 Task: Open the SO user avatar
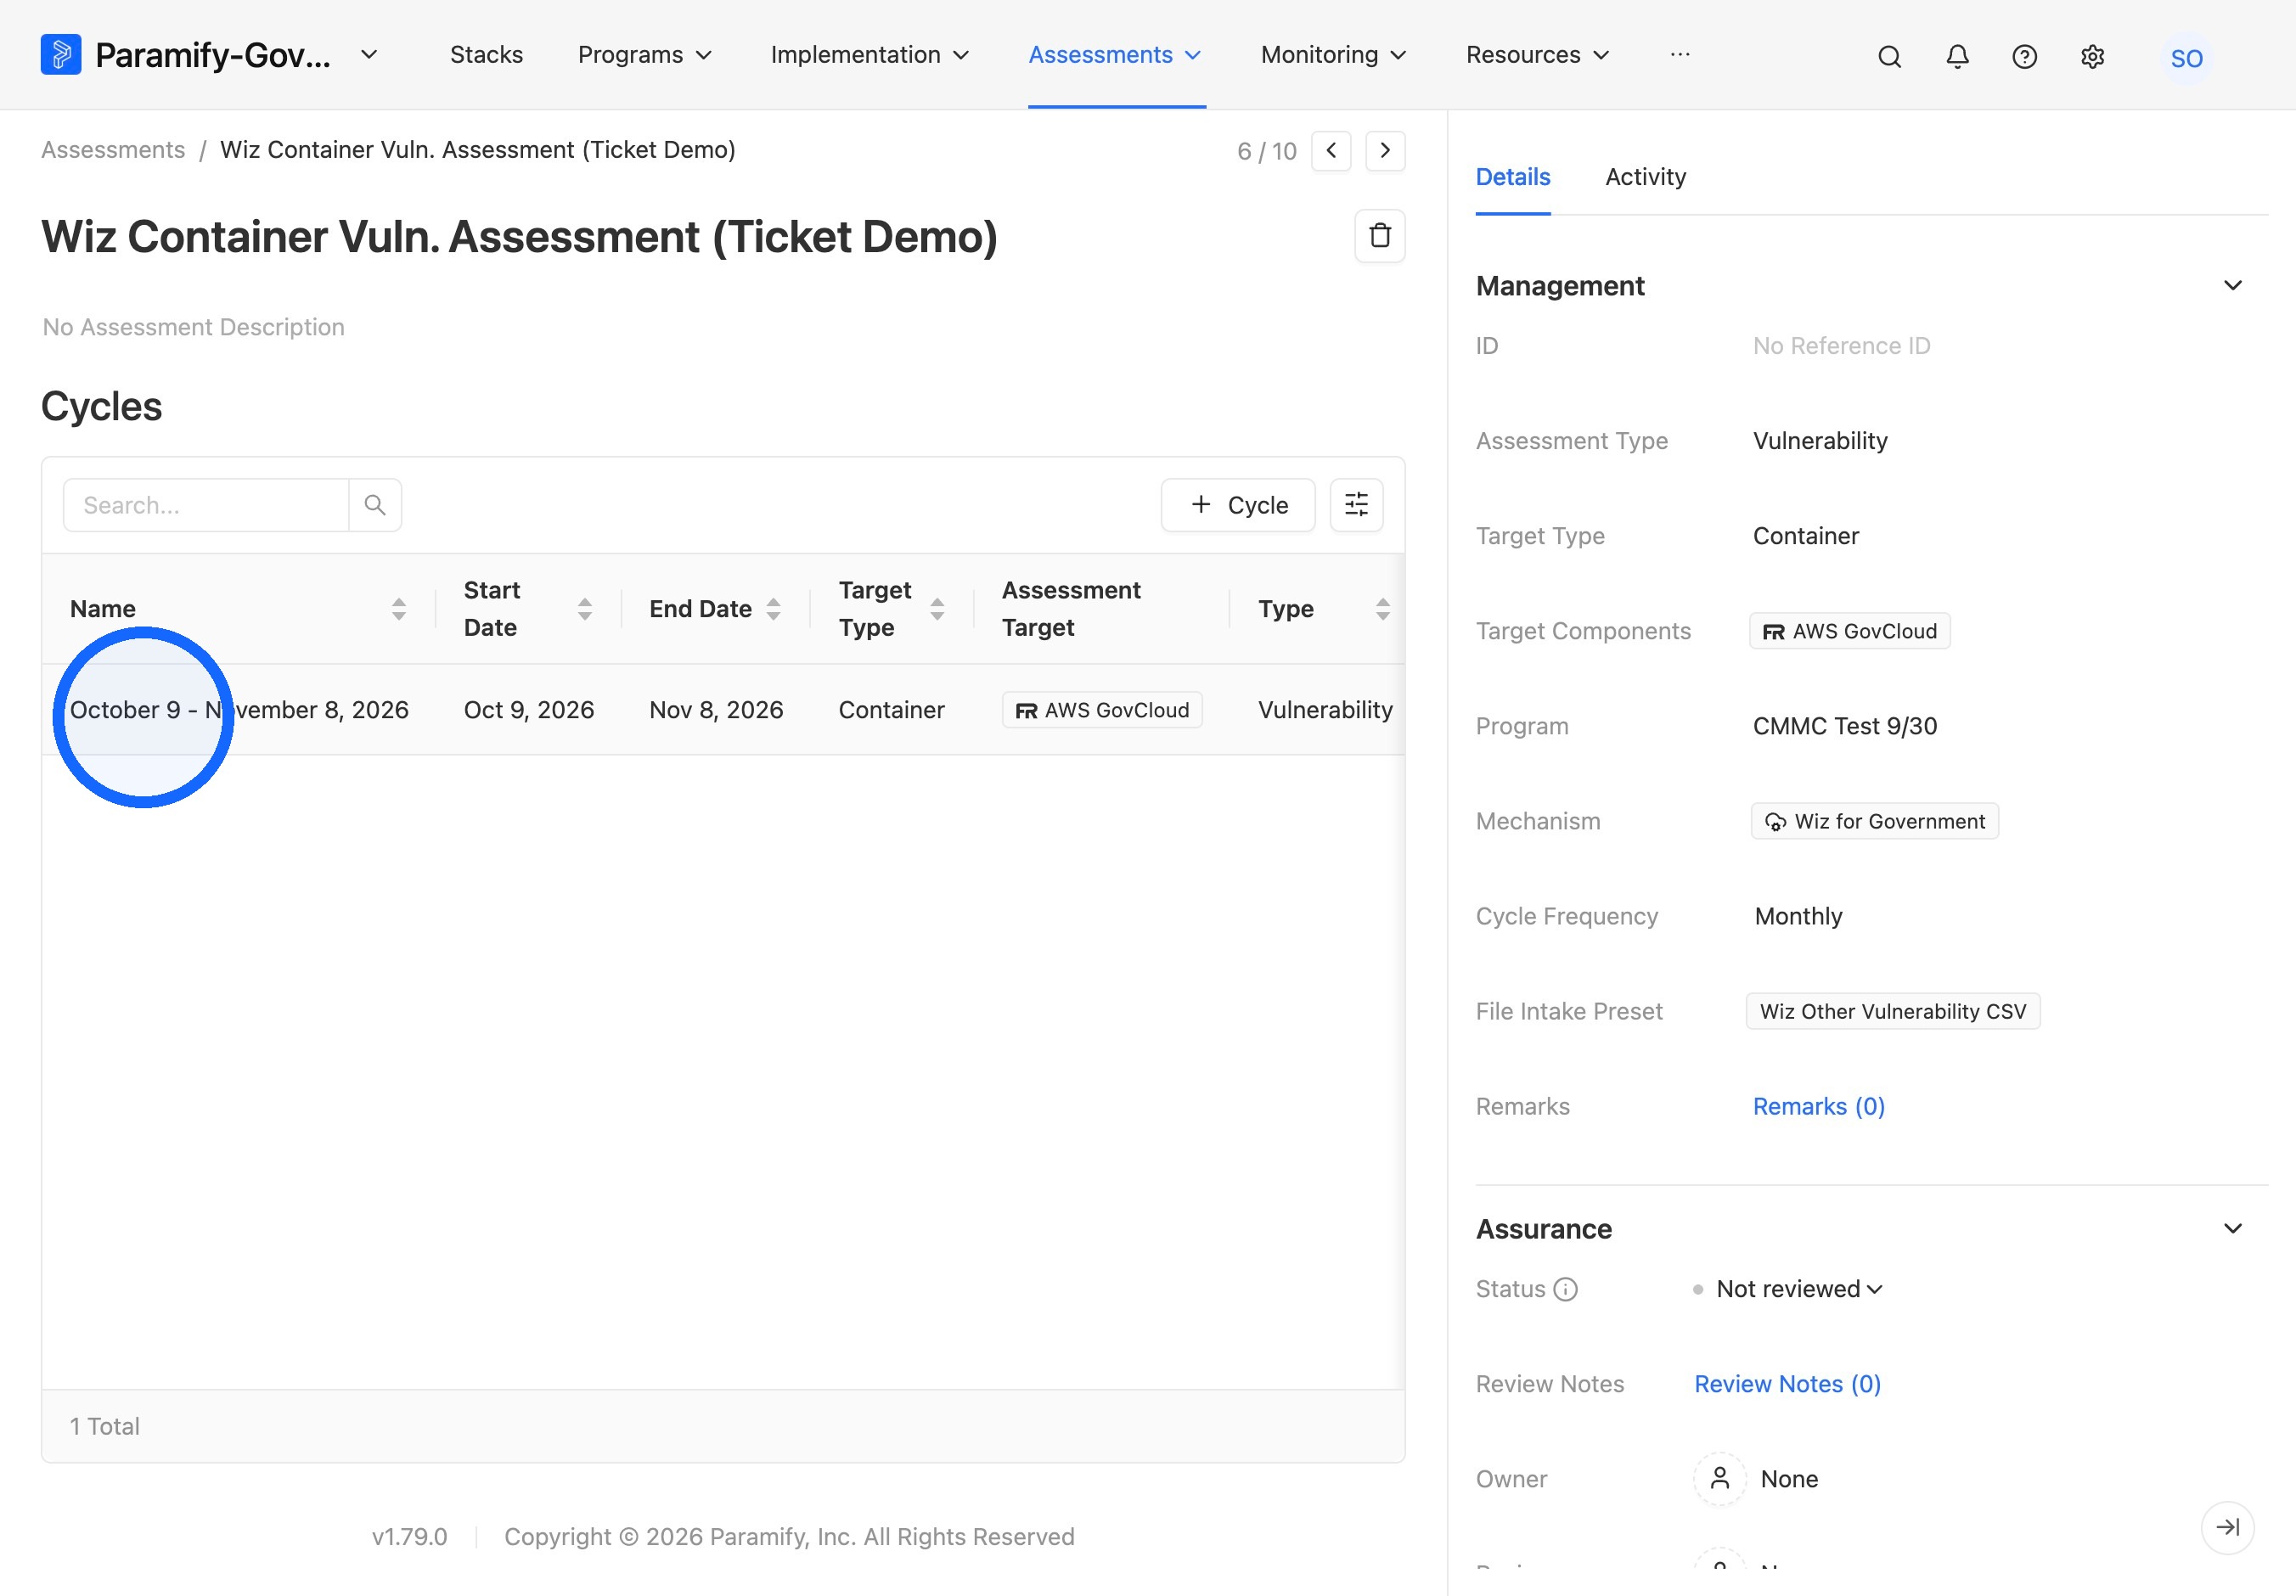tap(2186, 58)
